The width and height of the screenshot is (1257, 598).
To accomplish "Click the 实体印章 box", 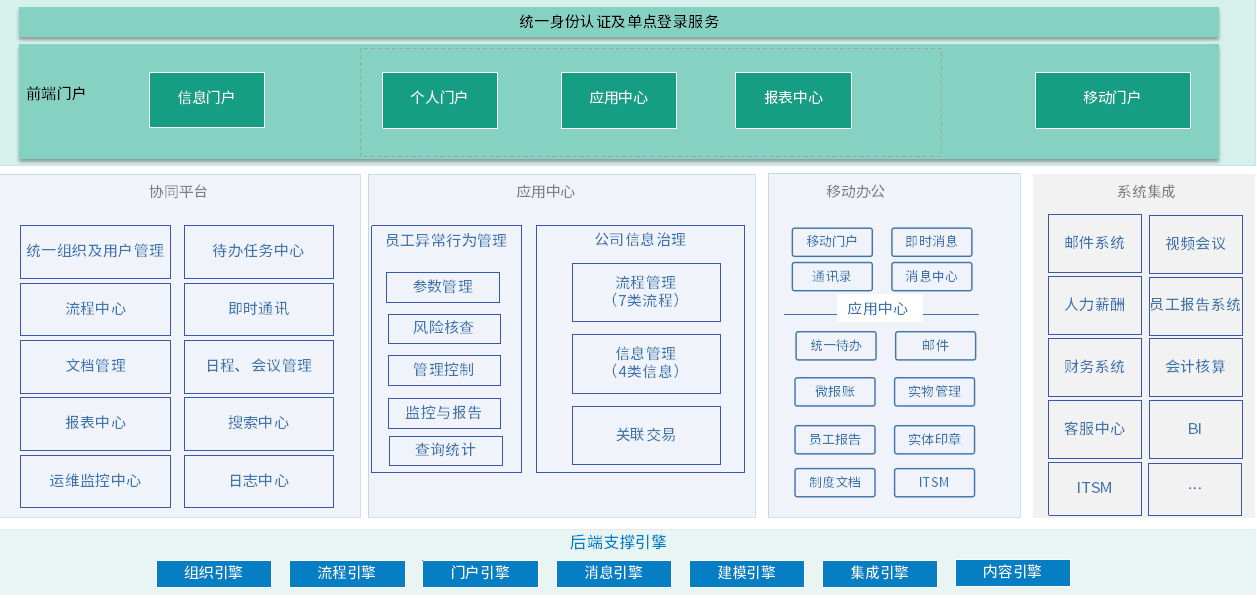I will coord(934,440).
